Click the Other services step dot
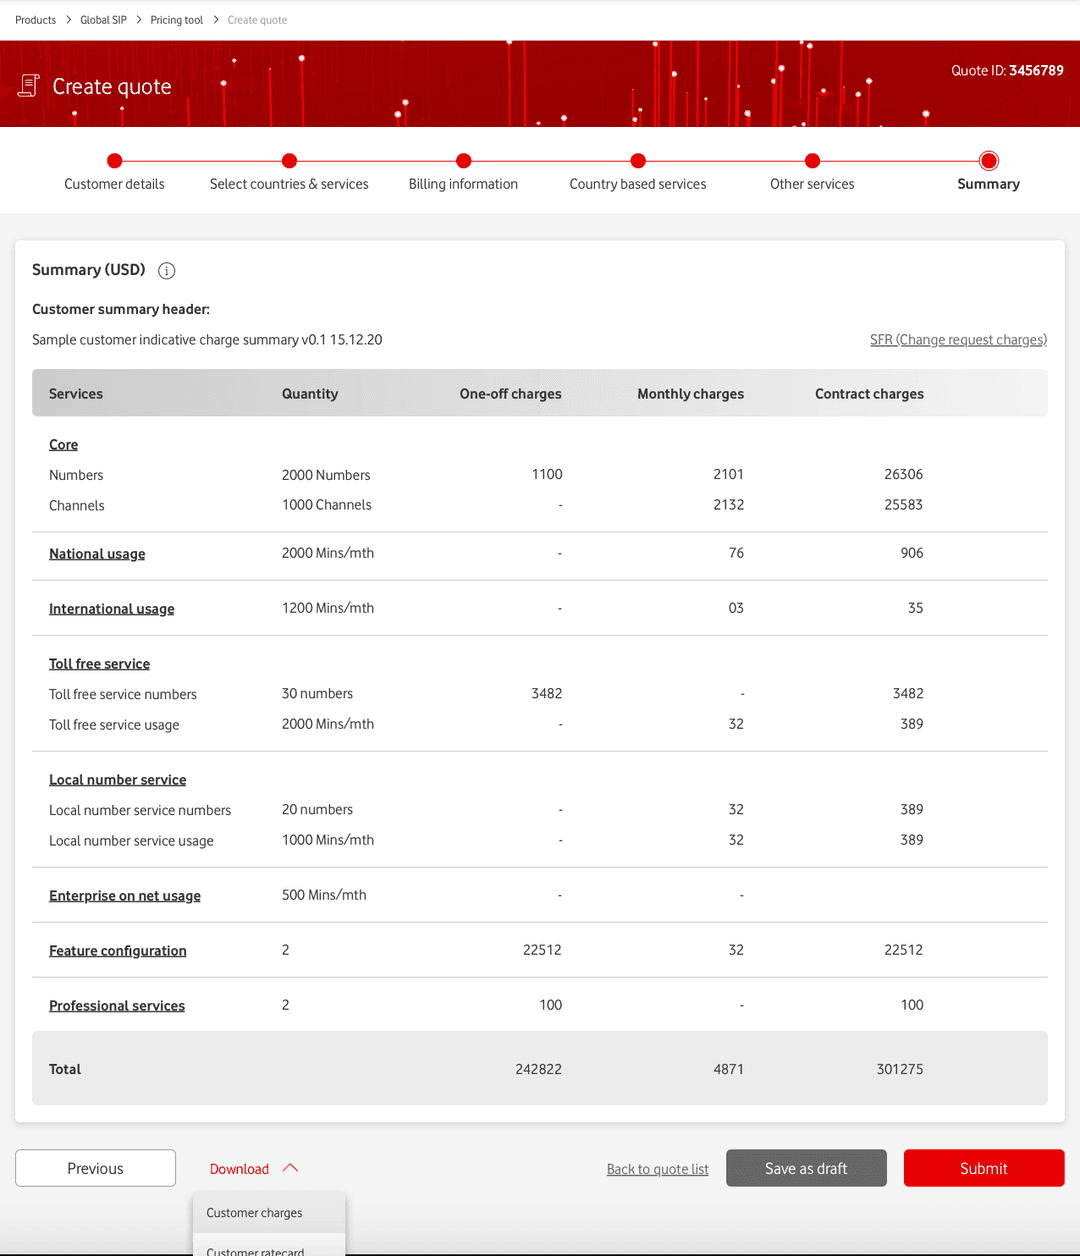The width and height of the screenshot is (1080, 1256). (813, 160)
